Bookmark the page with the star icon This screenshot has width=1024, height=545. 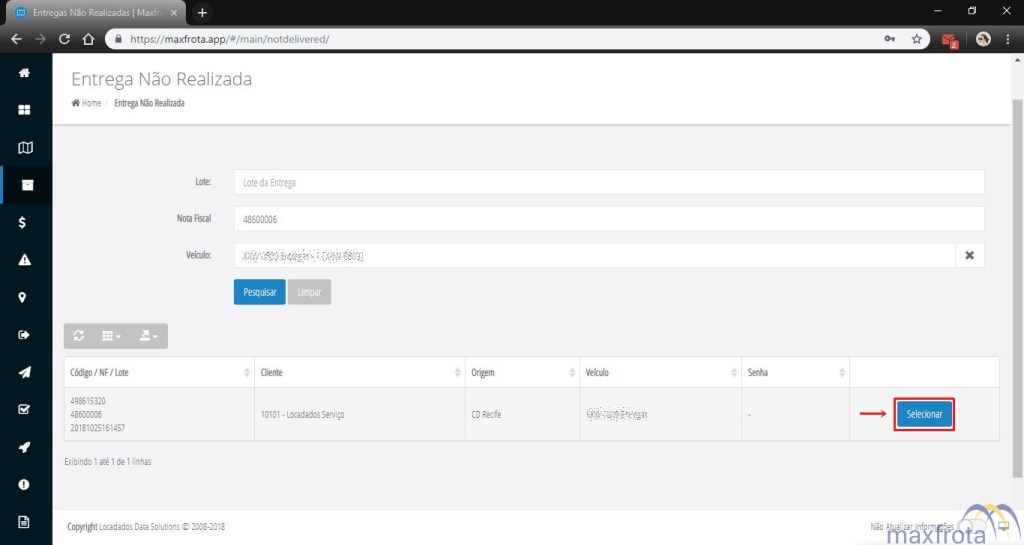pyautogui.click(x=916, y=39)
